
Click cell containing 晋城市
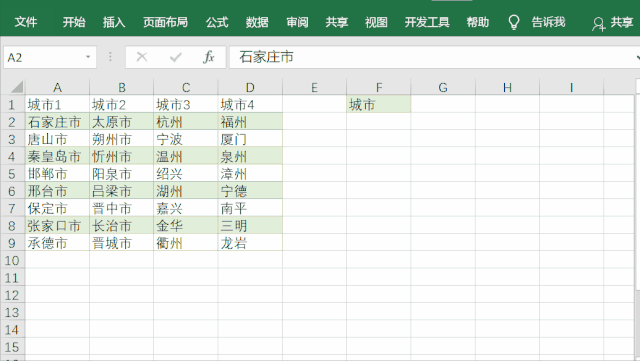(122, 243)
